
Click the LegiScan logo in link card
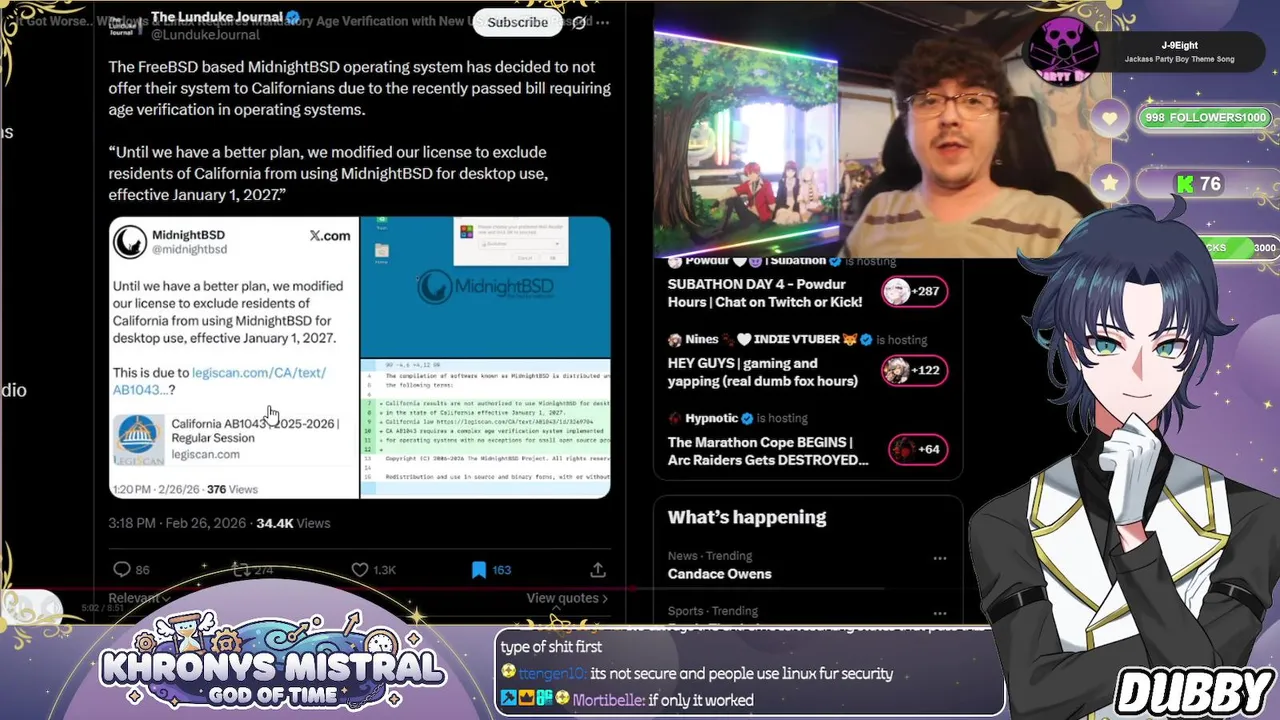(x=139, y=439)
